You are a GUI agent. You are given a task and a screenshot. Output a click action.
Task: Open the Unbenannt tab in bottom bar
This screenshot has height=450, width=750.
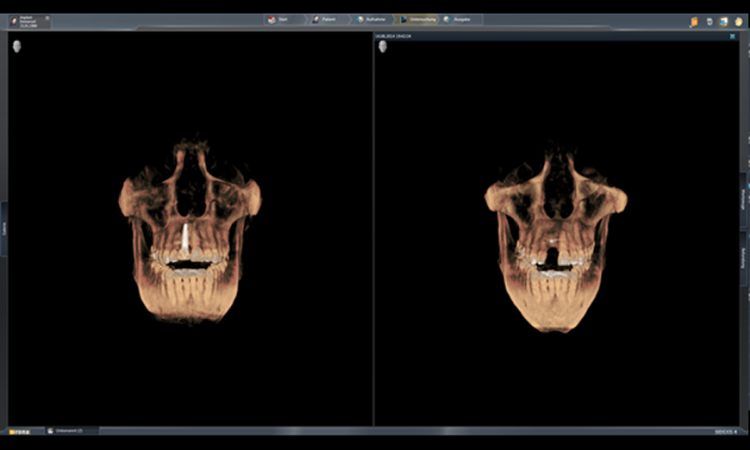[73, 431]
